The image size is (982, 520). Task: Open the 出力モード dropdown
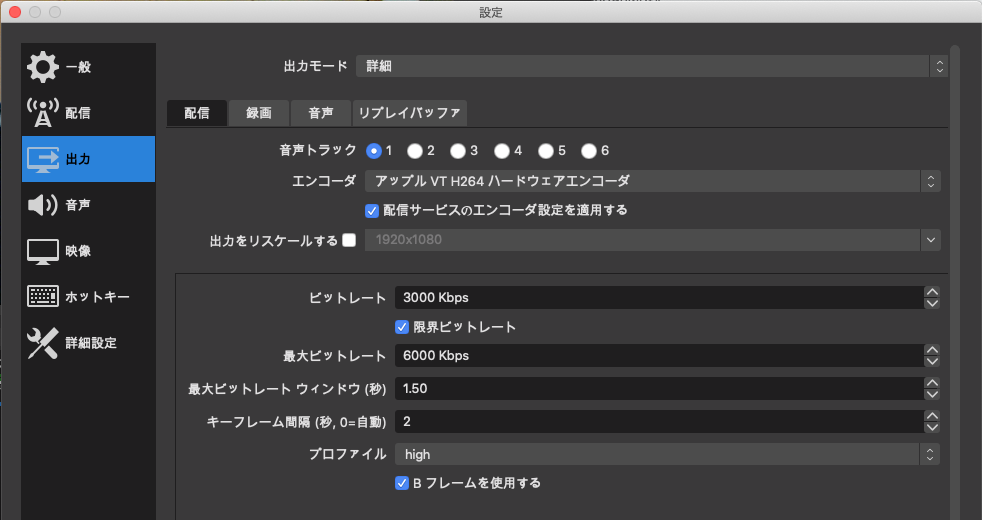coord(651,66)
